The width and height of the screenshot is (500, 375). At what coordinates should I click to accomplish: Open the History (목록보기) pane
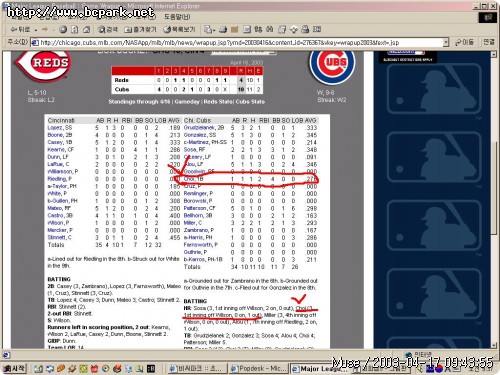pyautogui.click(x=179, y=30)
